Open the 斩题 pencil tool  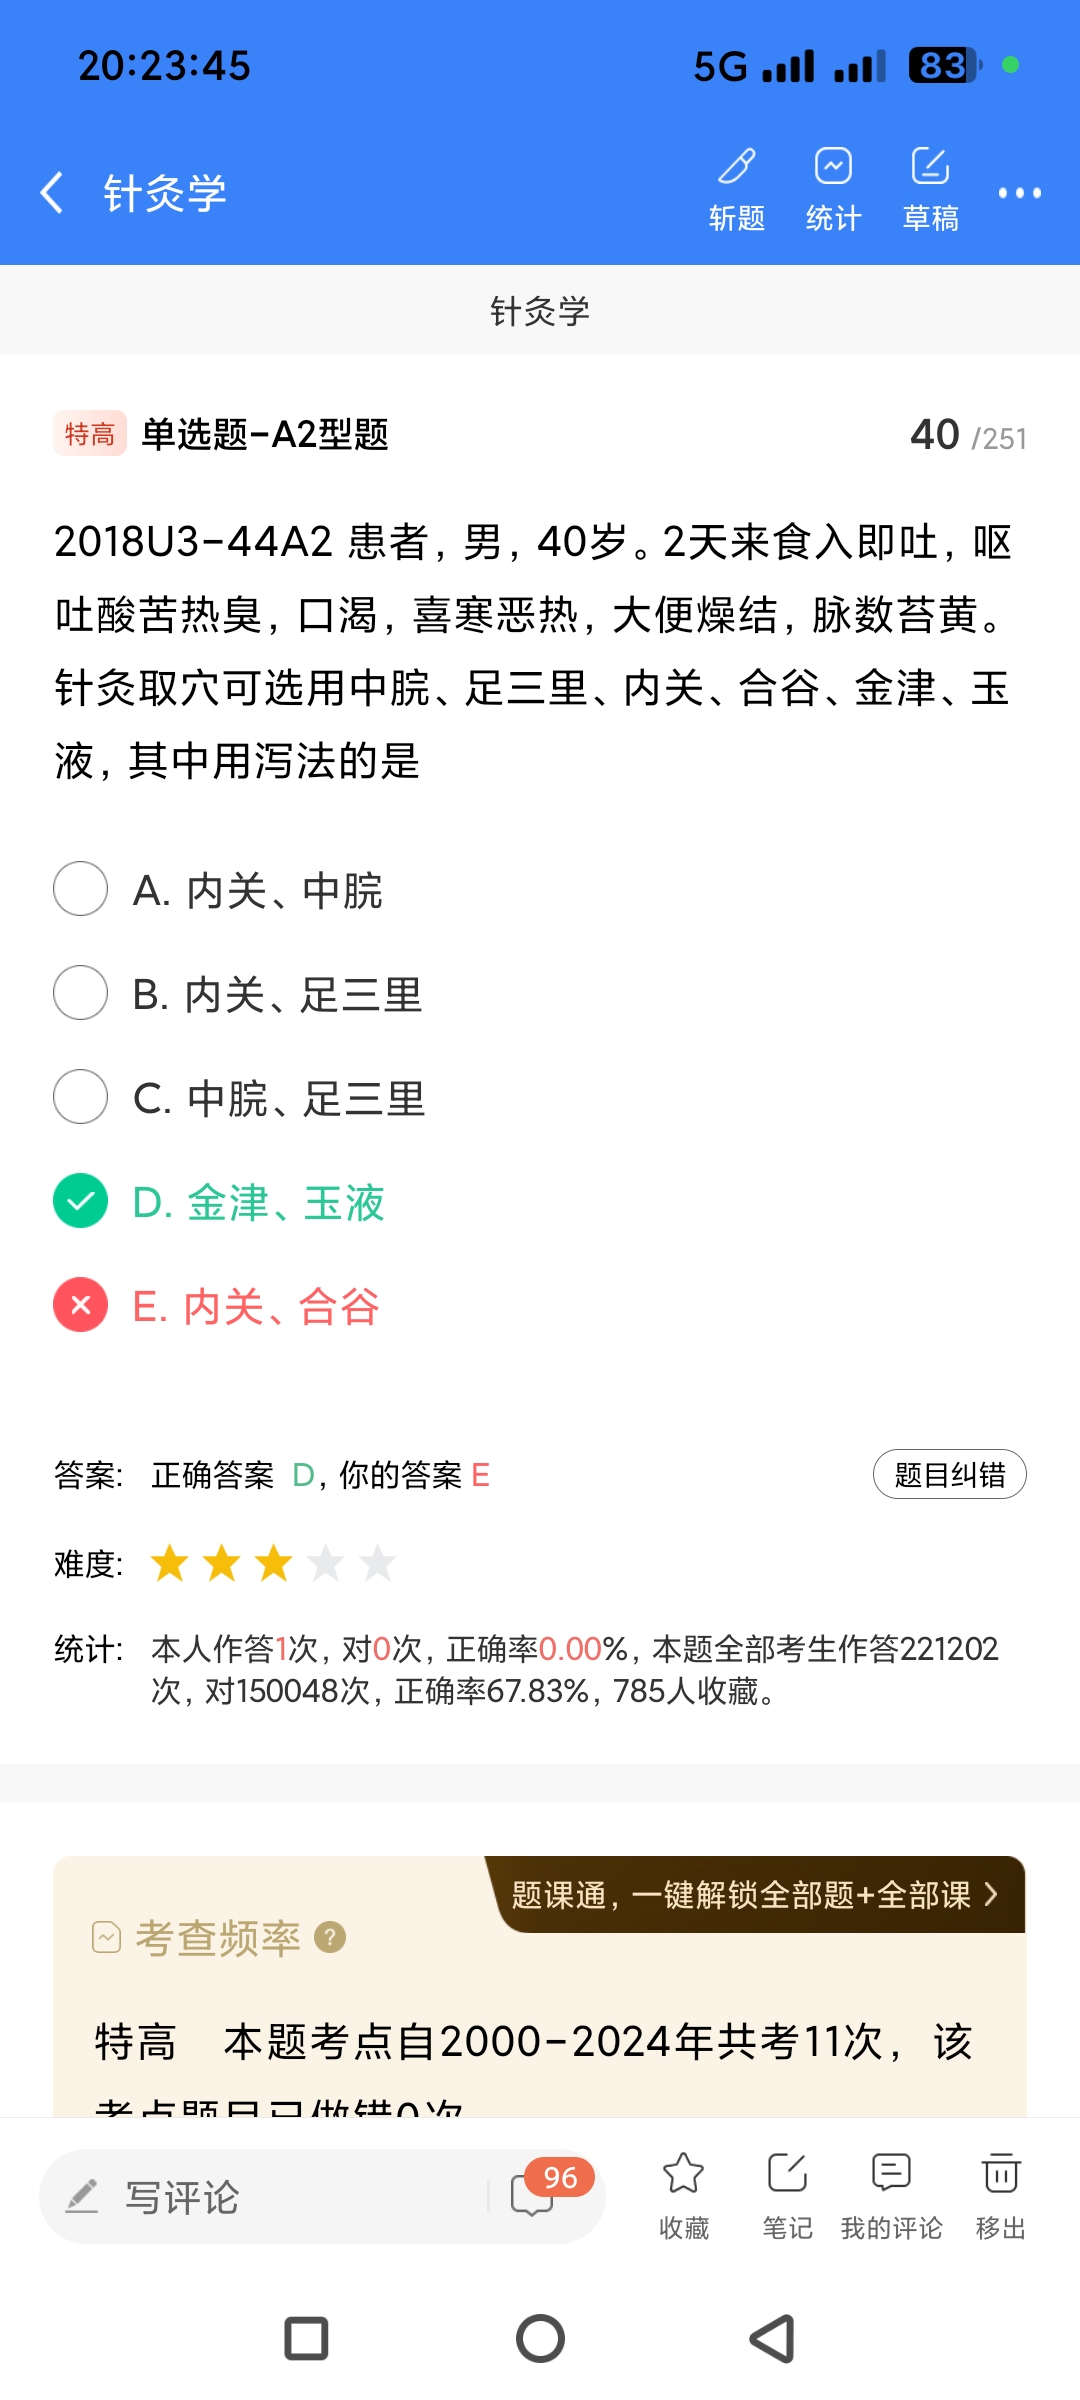tap(737, 187)
